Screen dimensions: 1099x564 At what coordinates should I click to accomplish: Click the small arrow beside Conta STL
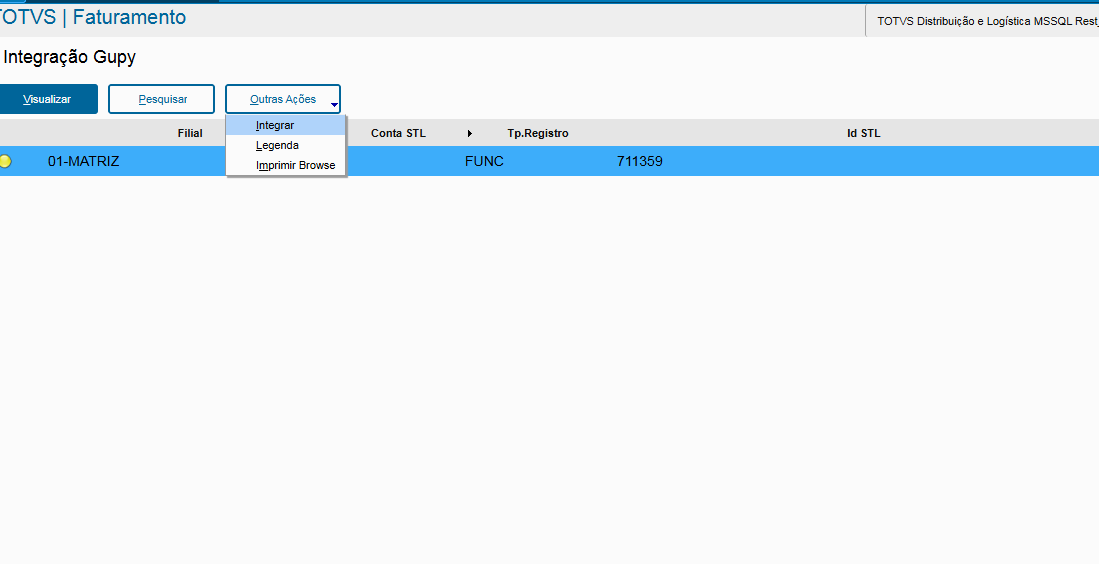point(470,133)
